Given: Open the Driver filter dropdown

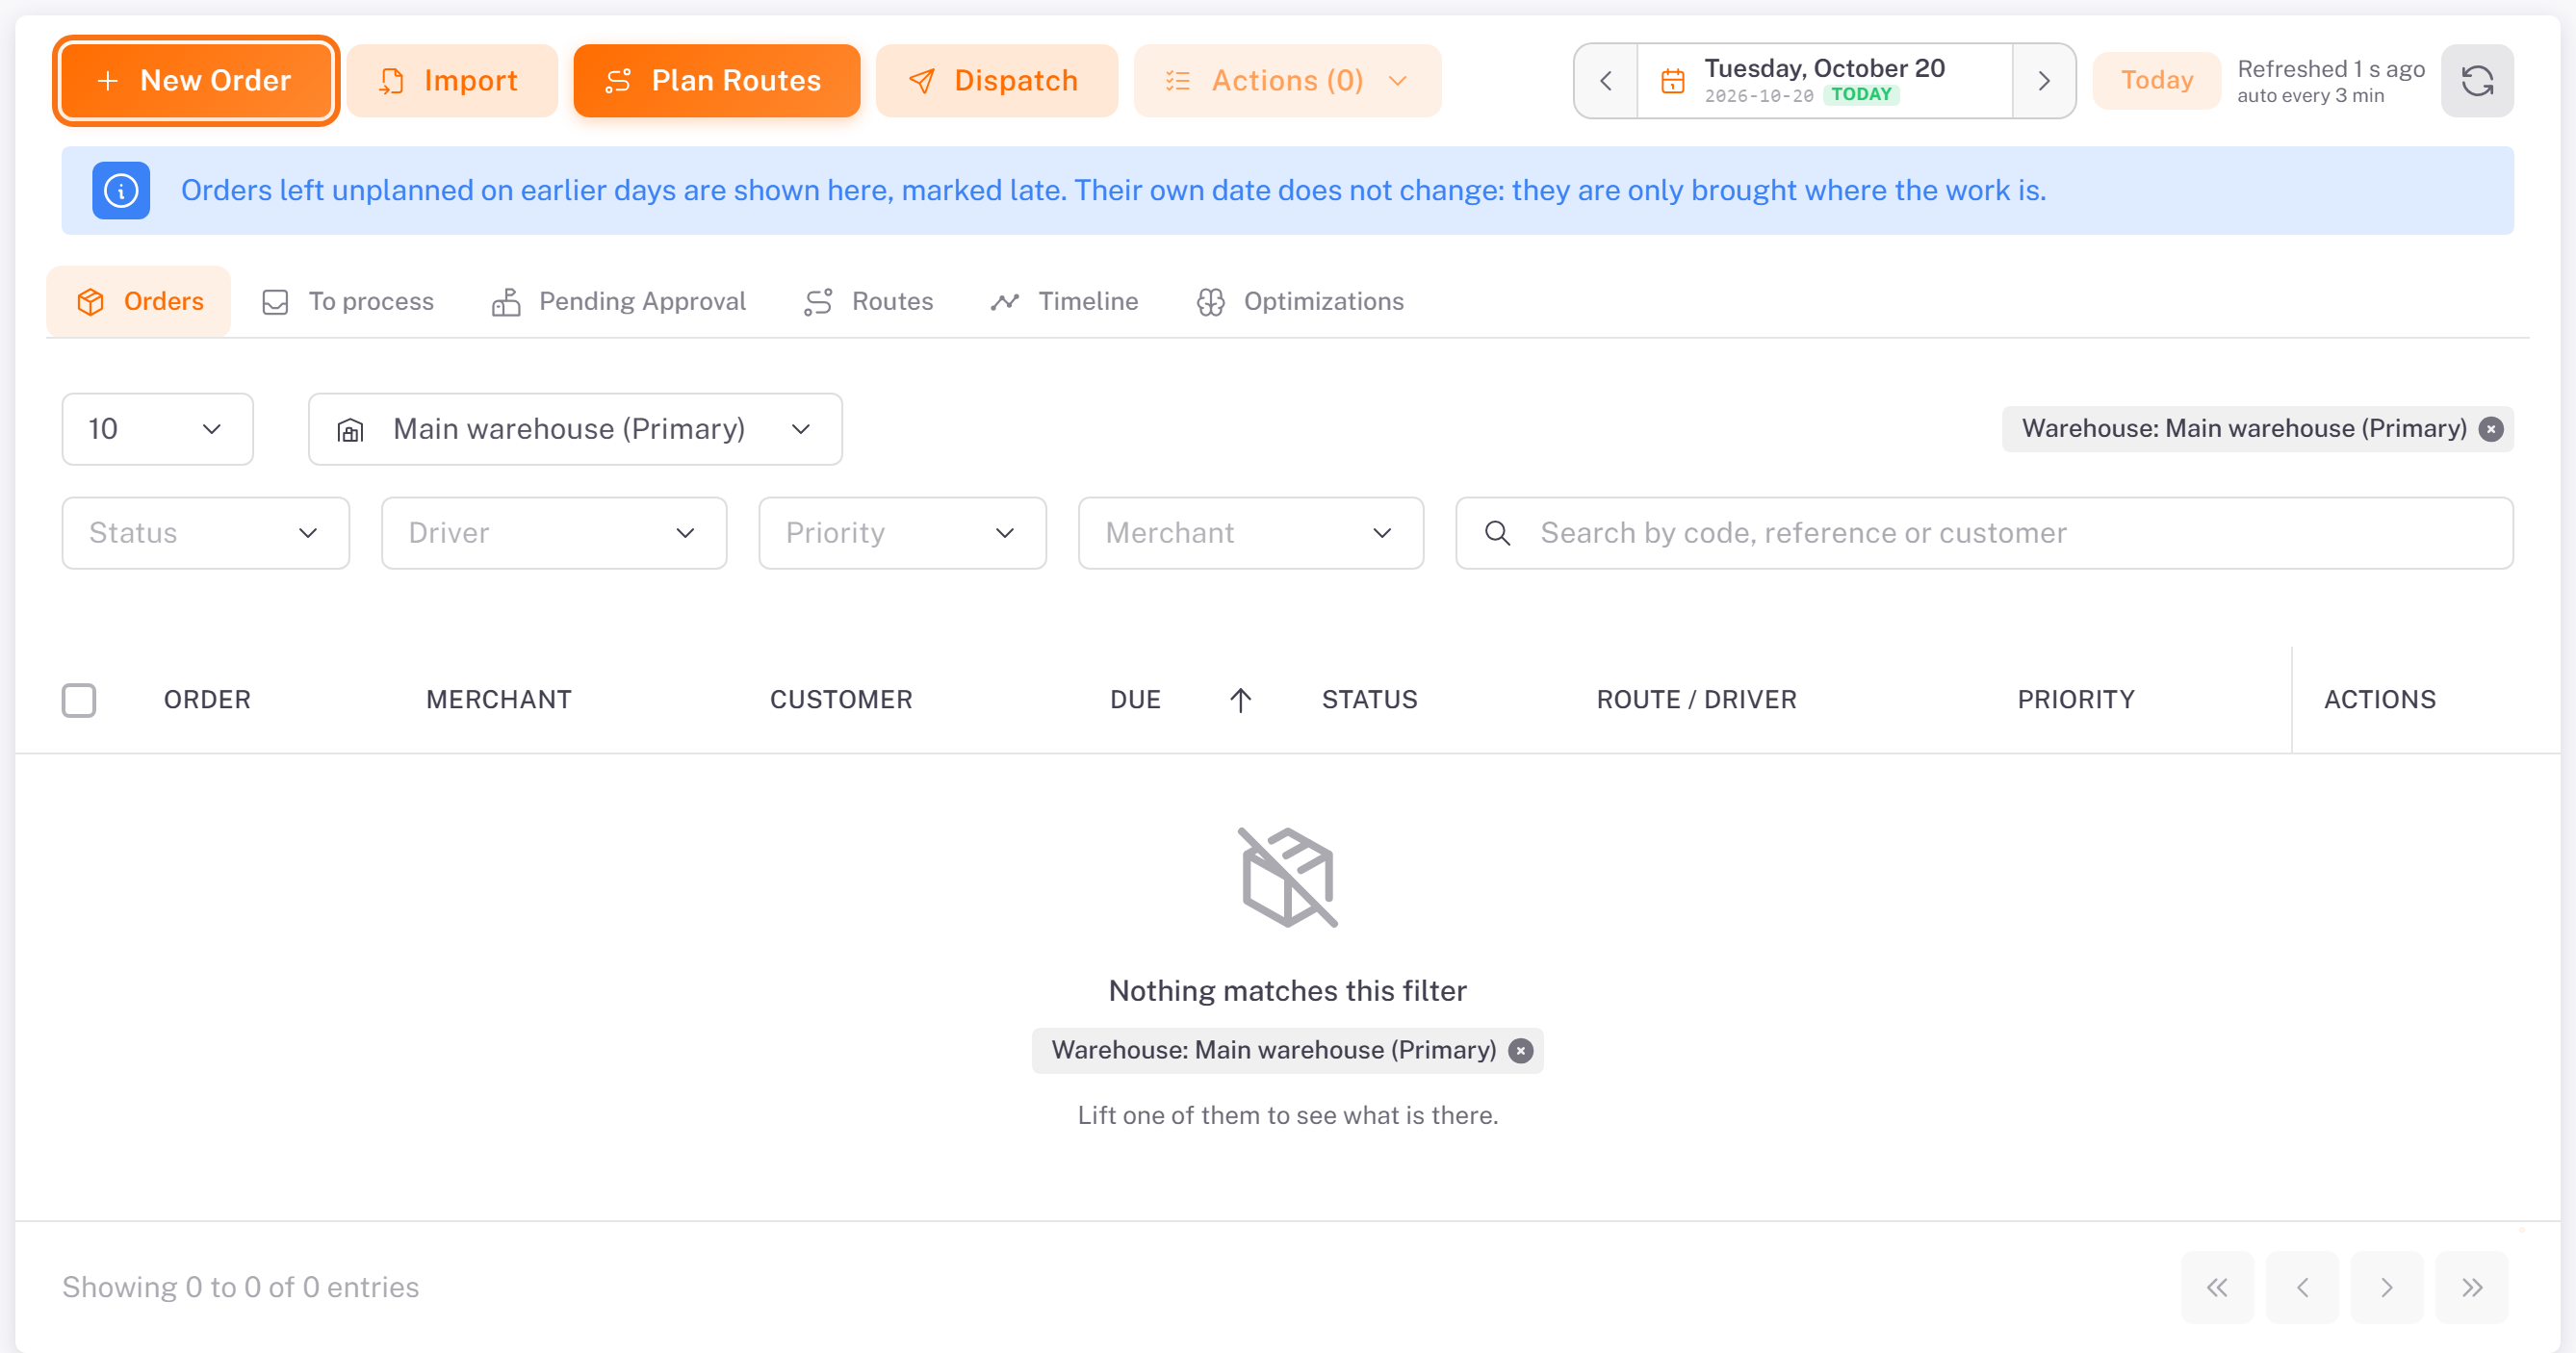Looking at the screenshot, I should tap(553, 533).
